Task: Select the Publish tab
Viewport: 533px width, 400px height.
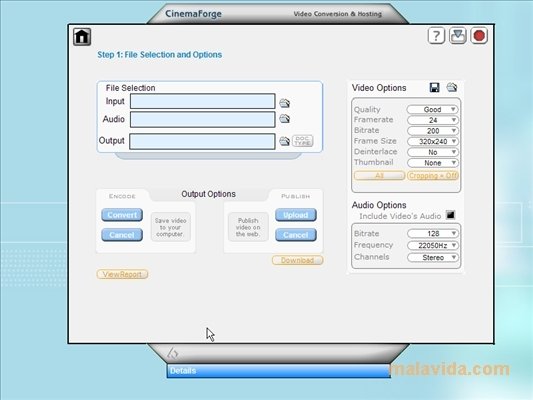Action: pyautogui.click(x=295, y=196)
